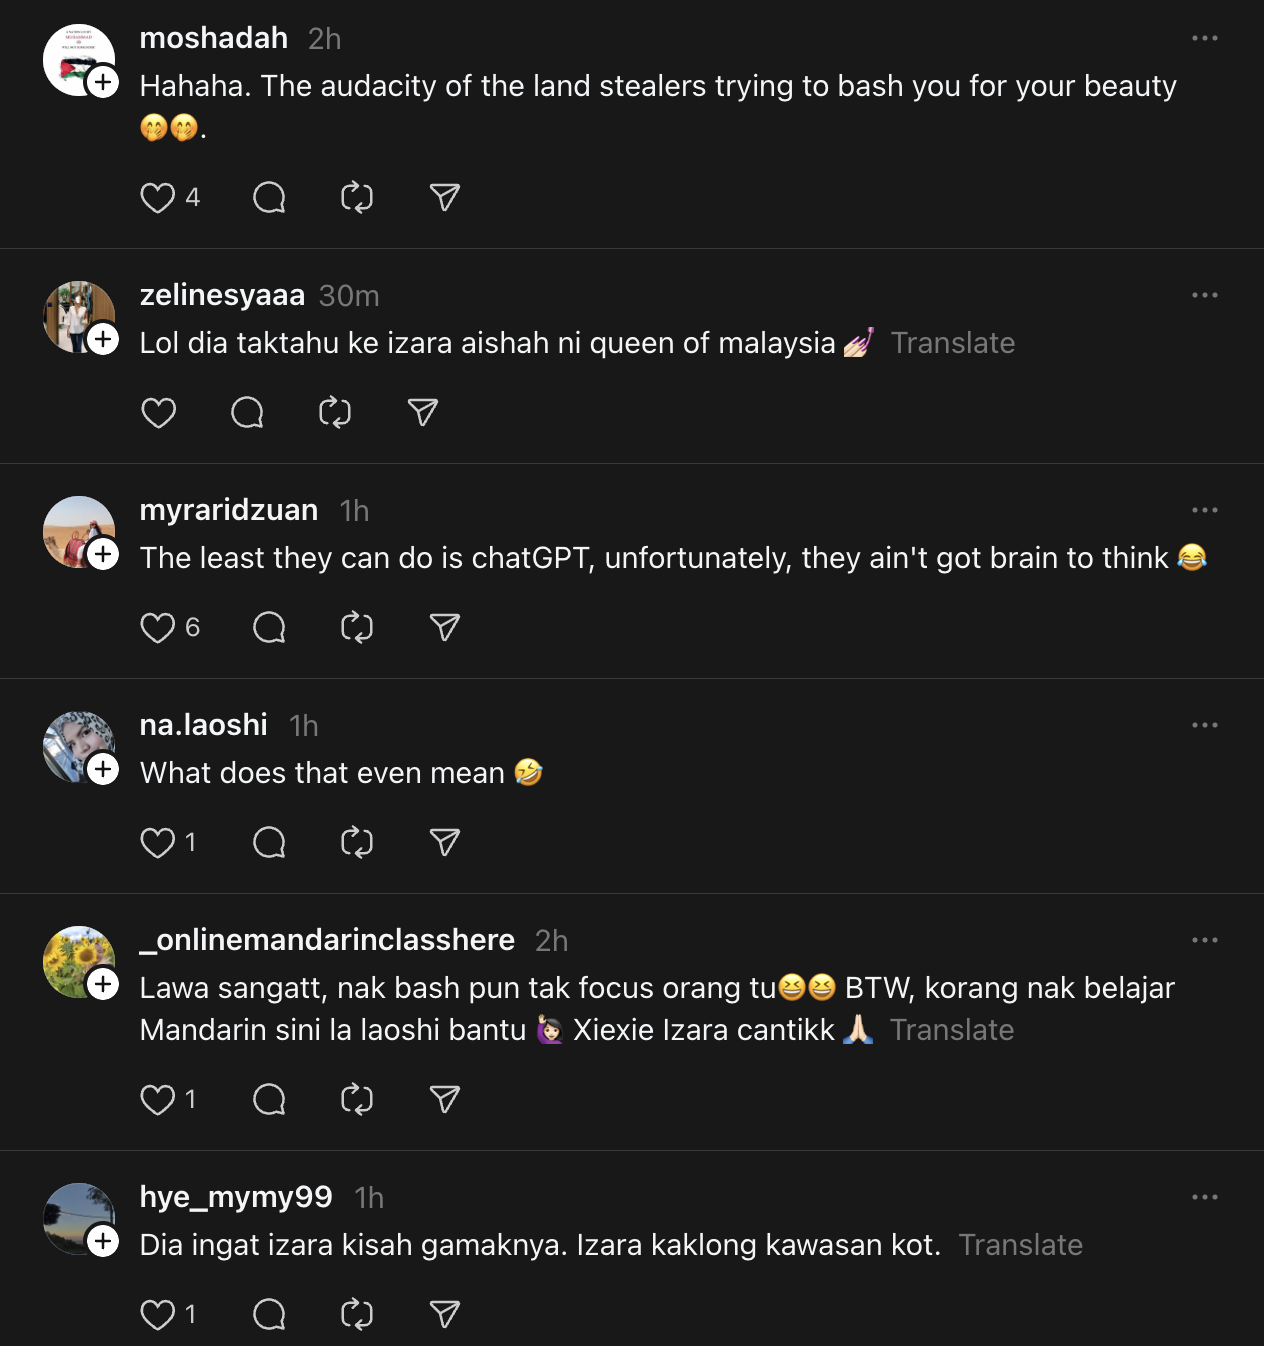Viewport: 1264px width, 1346px height.
Task: Open more options for _onlinemandarinclasshere's comment
Action: pos(1204,940)
